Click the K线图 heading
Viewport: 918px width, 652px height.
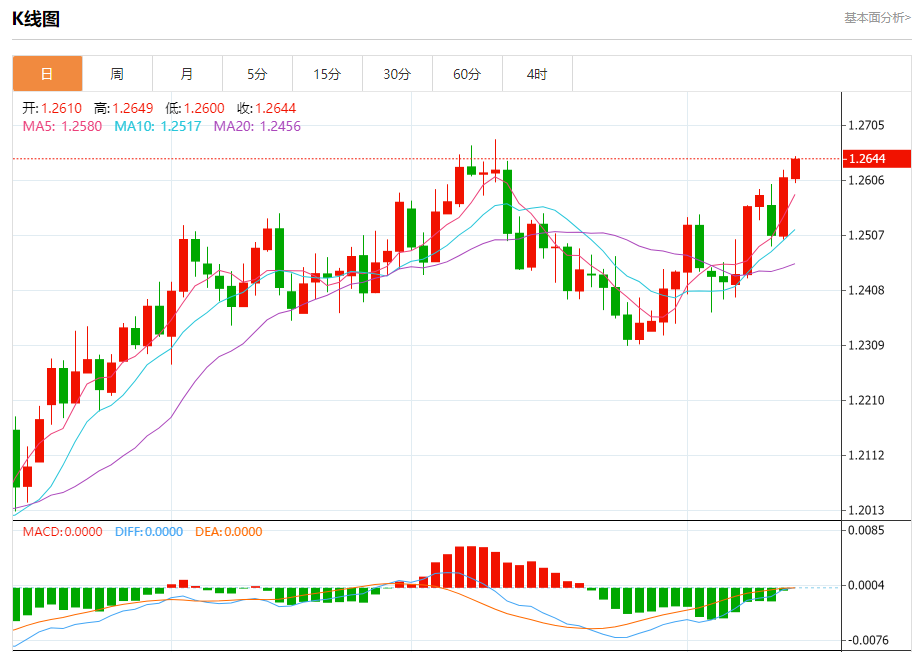36,19
